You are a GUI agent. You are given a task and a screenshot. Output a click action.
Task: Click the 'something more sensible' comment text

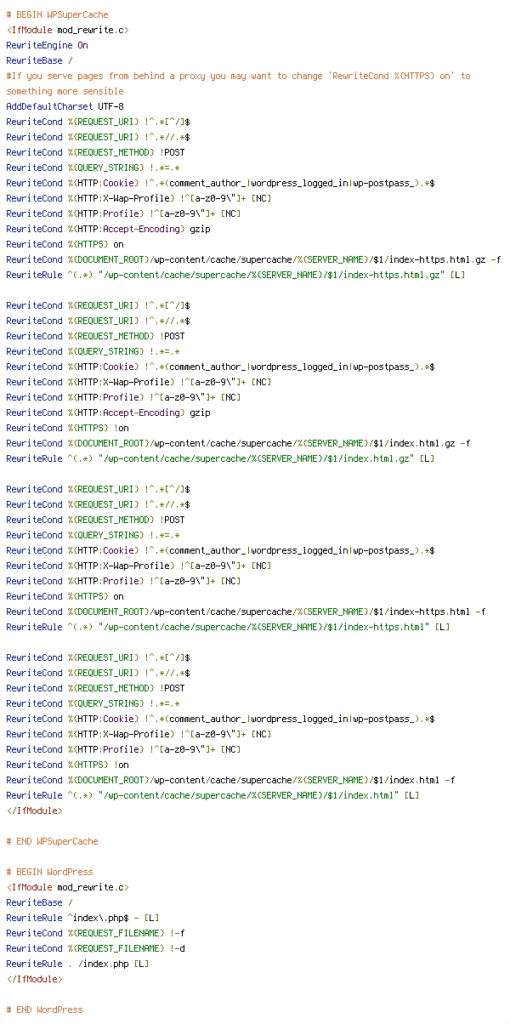[65, 91]
